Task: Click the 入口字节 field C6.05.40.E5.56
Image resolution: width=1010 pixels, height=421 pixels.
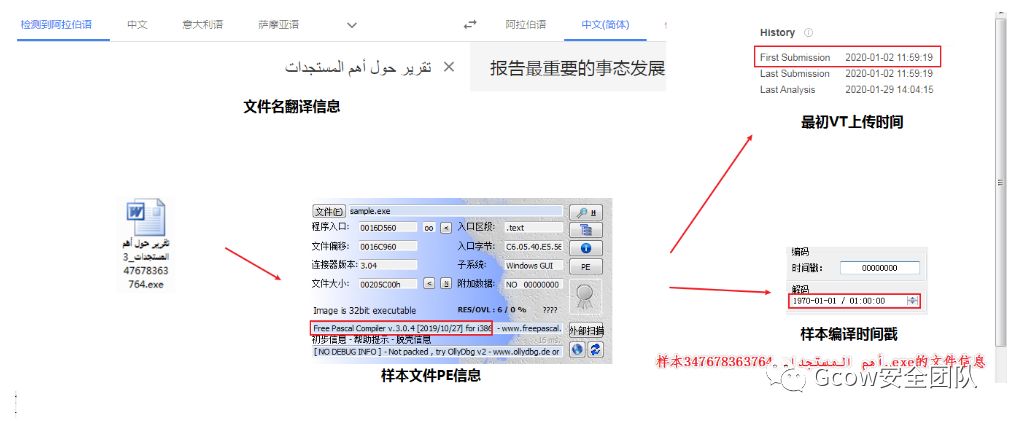Action: (x=533, y=247)
